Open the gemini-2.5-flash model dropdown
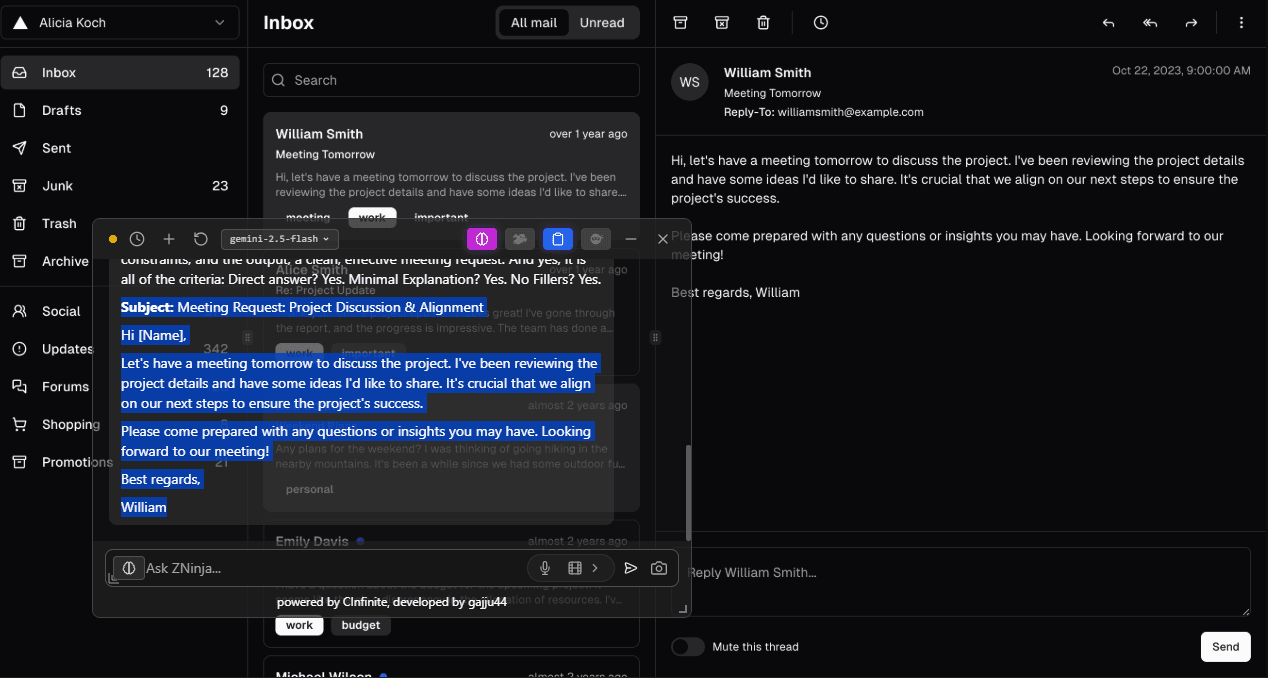Screen dimensions: 1268x678 coord(279,238)
